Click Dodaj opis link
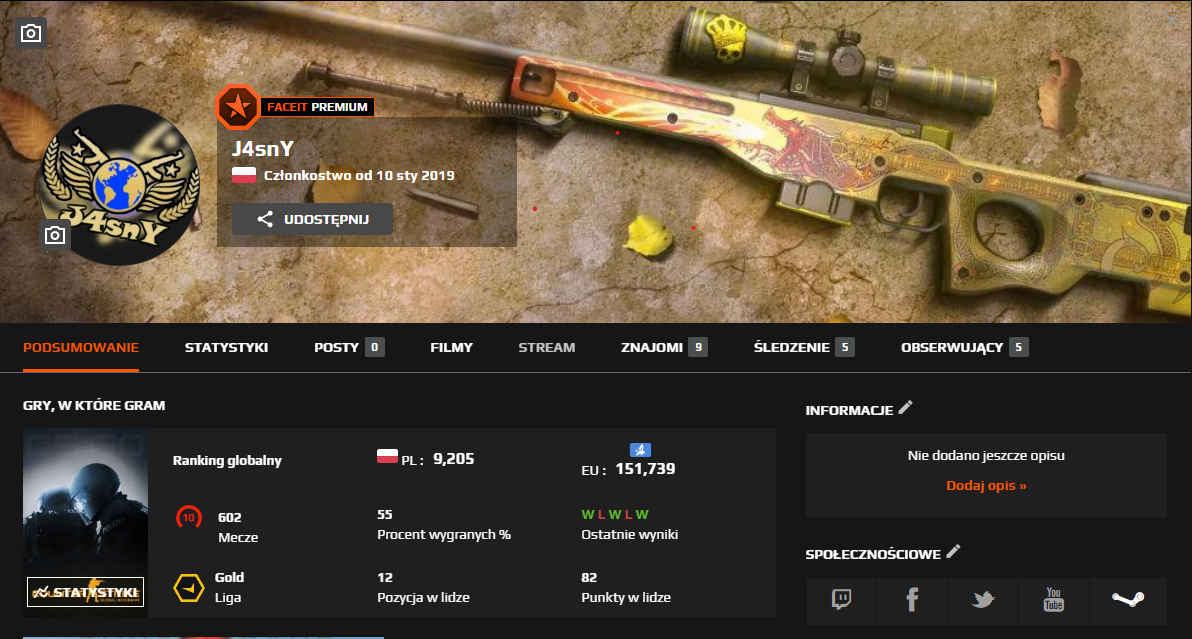The image size is (1192, 639). point(986,486)
